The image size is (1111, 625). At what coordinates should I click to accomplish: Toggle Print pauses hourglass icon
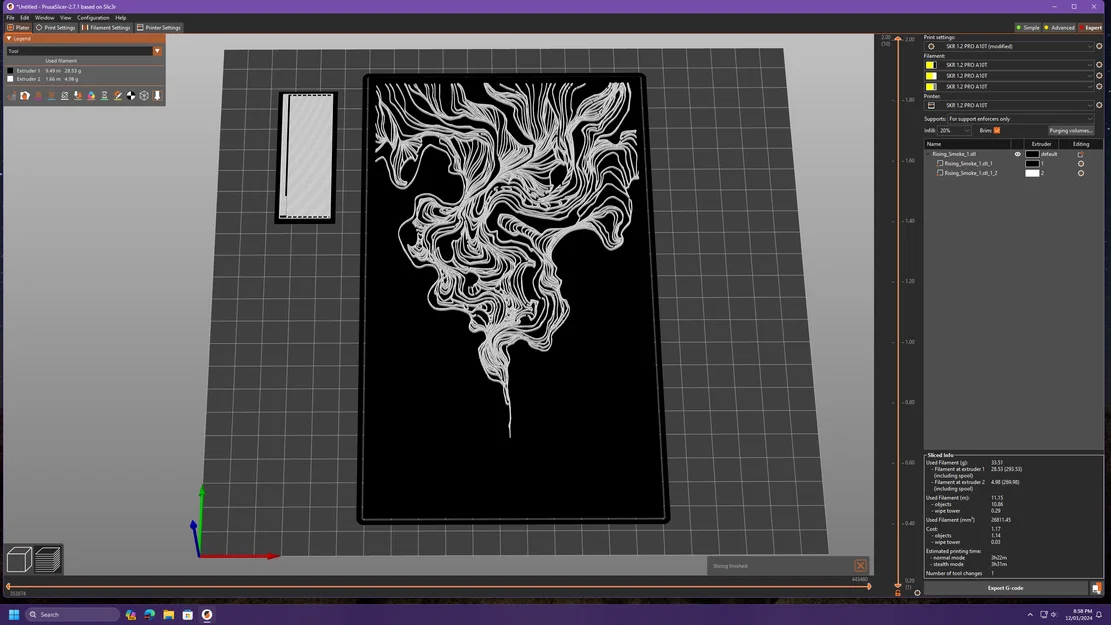[x=104, y=96]
